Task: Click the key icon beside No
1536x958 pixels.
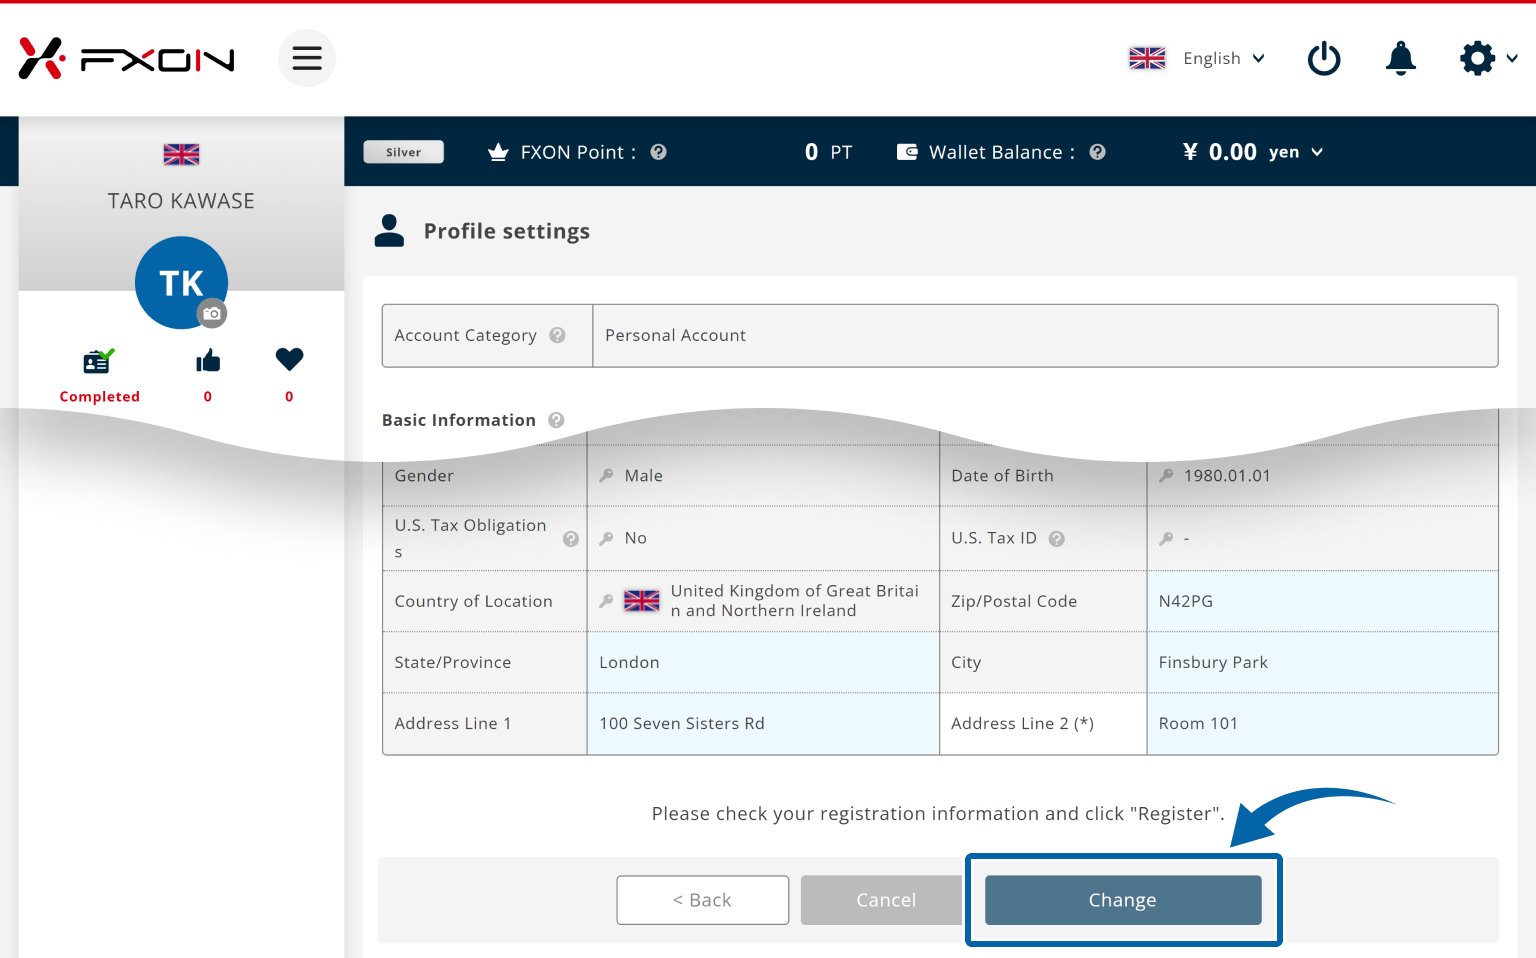Action: pos(606,538)
